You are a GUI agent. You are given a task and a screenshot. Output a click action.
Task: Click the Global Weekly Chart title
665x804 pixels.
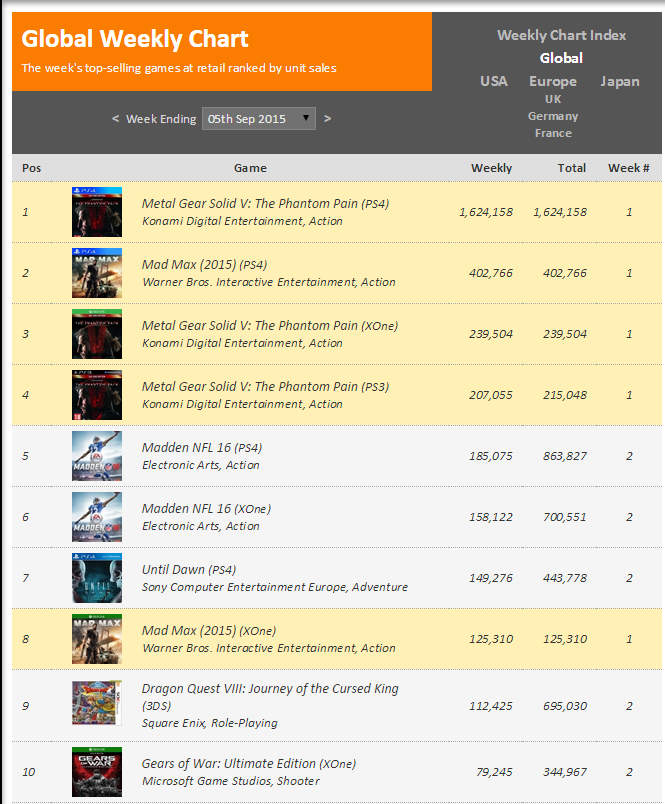pos(135,39)
